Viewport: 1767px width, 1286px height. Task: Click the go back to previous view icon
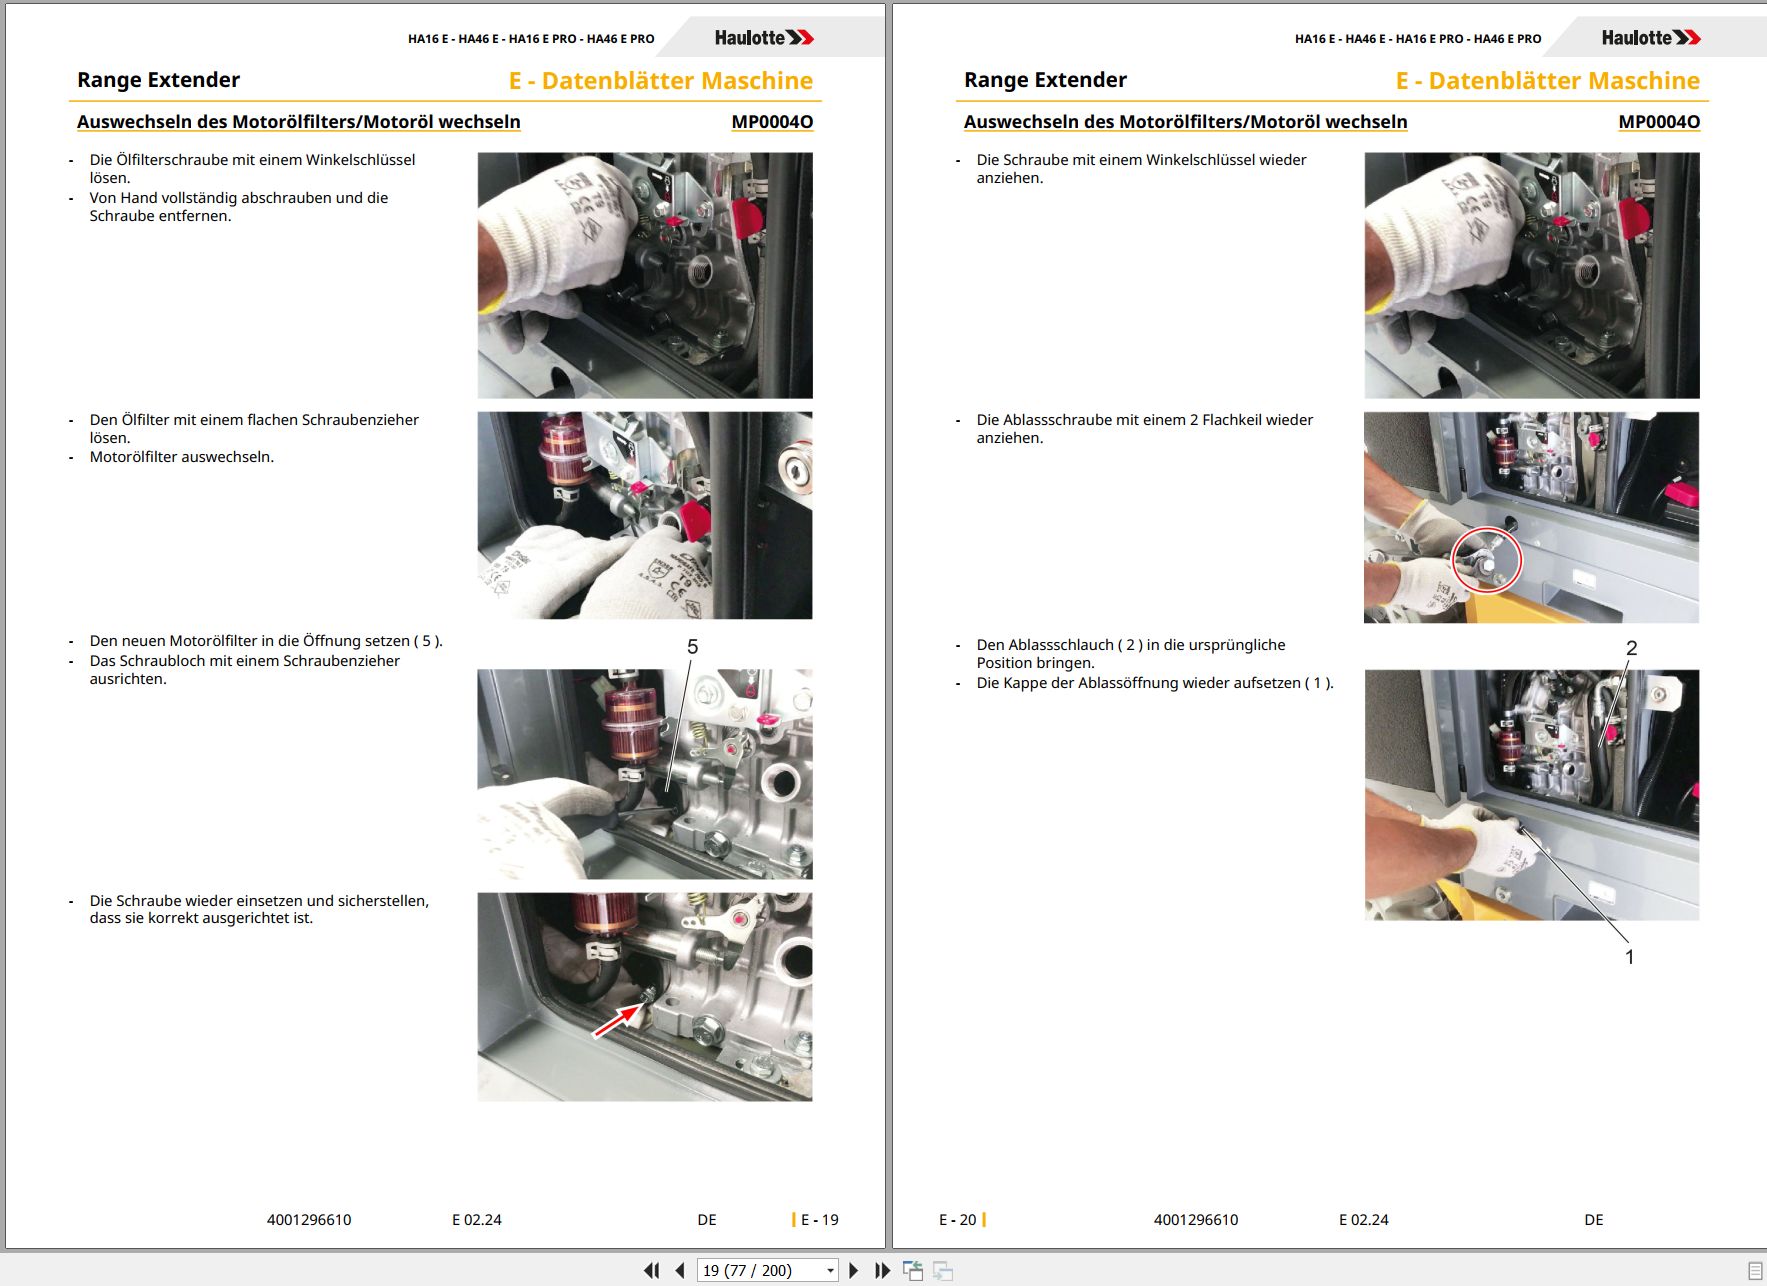point(913,1270)
